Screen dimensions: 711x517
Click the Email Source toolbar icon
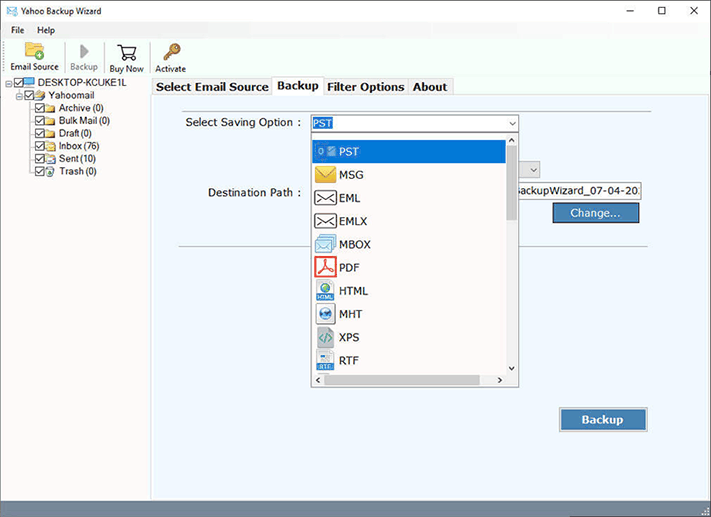pos(34,52)
